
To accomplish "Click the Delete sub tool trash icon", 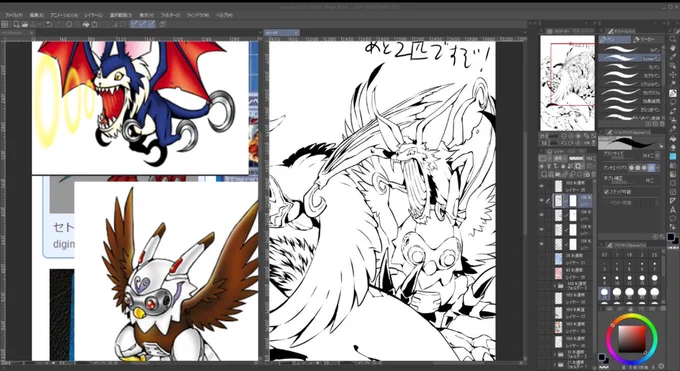I will click(x=662, y=124).
